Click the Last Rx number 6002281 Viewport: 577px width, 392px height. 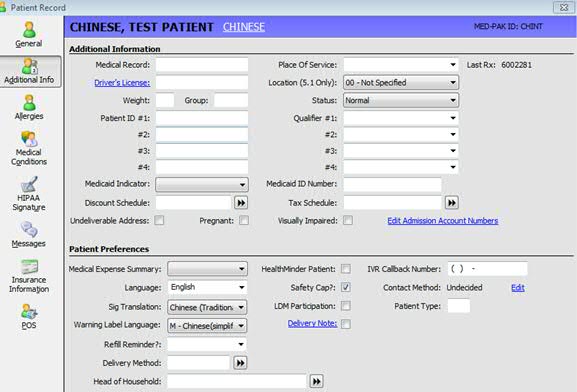pyautogui.click(x=516, y=65)
